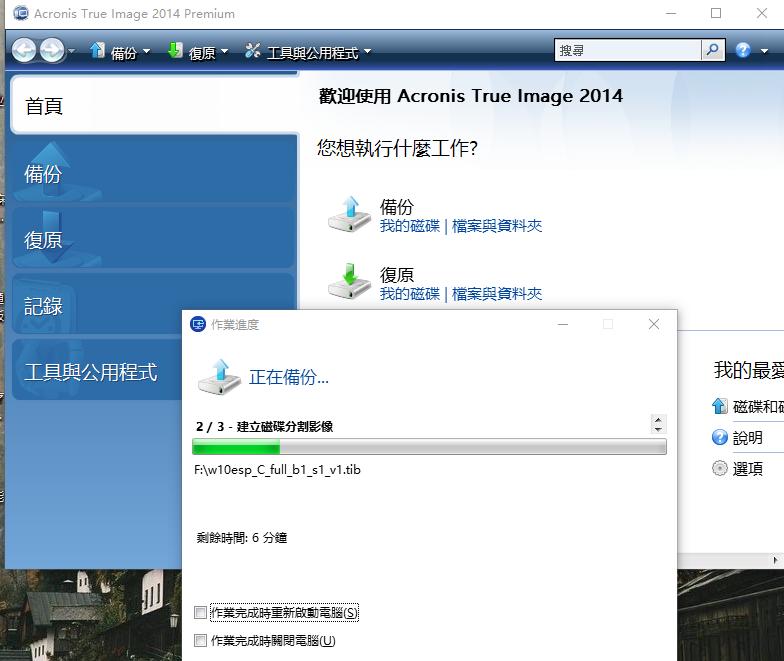
Task: Minimize the Acronis True Image main window
Action: click(x=671, y=13)
